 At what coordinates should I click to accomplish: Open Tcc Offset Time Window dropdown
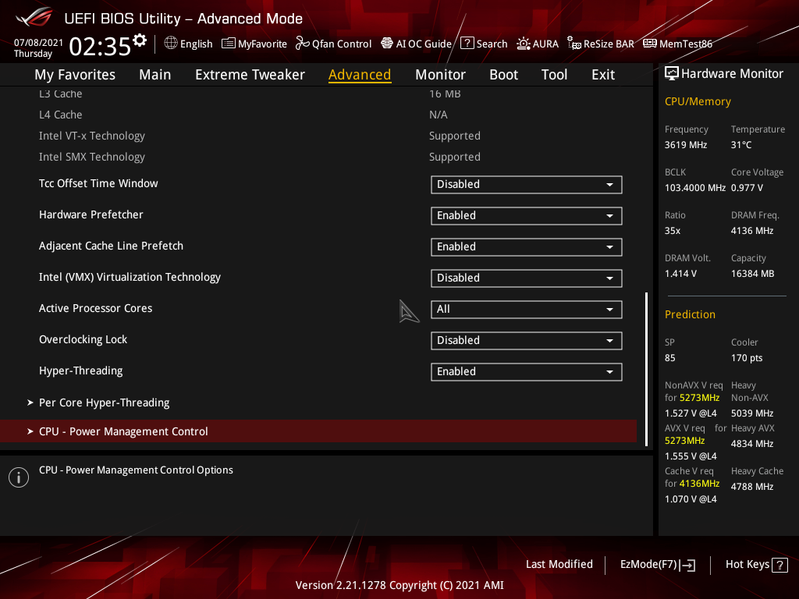[526, 184]
